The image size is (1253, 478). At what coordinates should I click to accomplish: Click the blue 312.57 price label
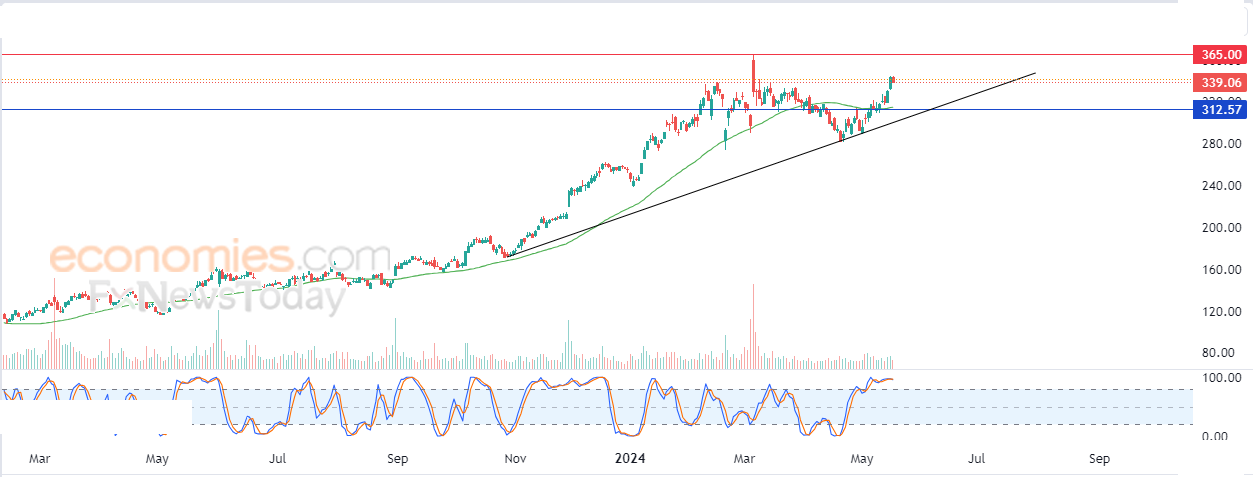[1220, 109]
